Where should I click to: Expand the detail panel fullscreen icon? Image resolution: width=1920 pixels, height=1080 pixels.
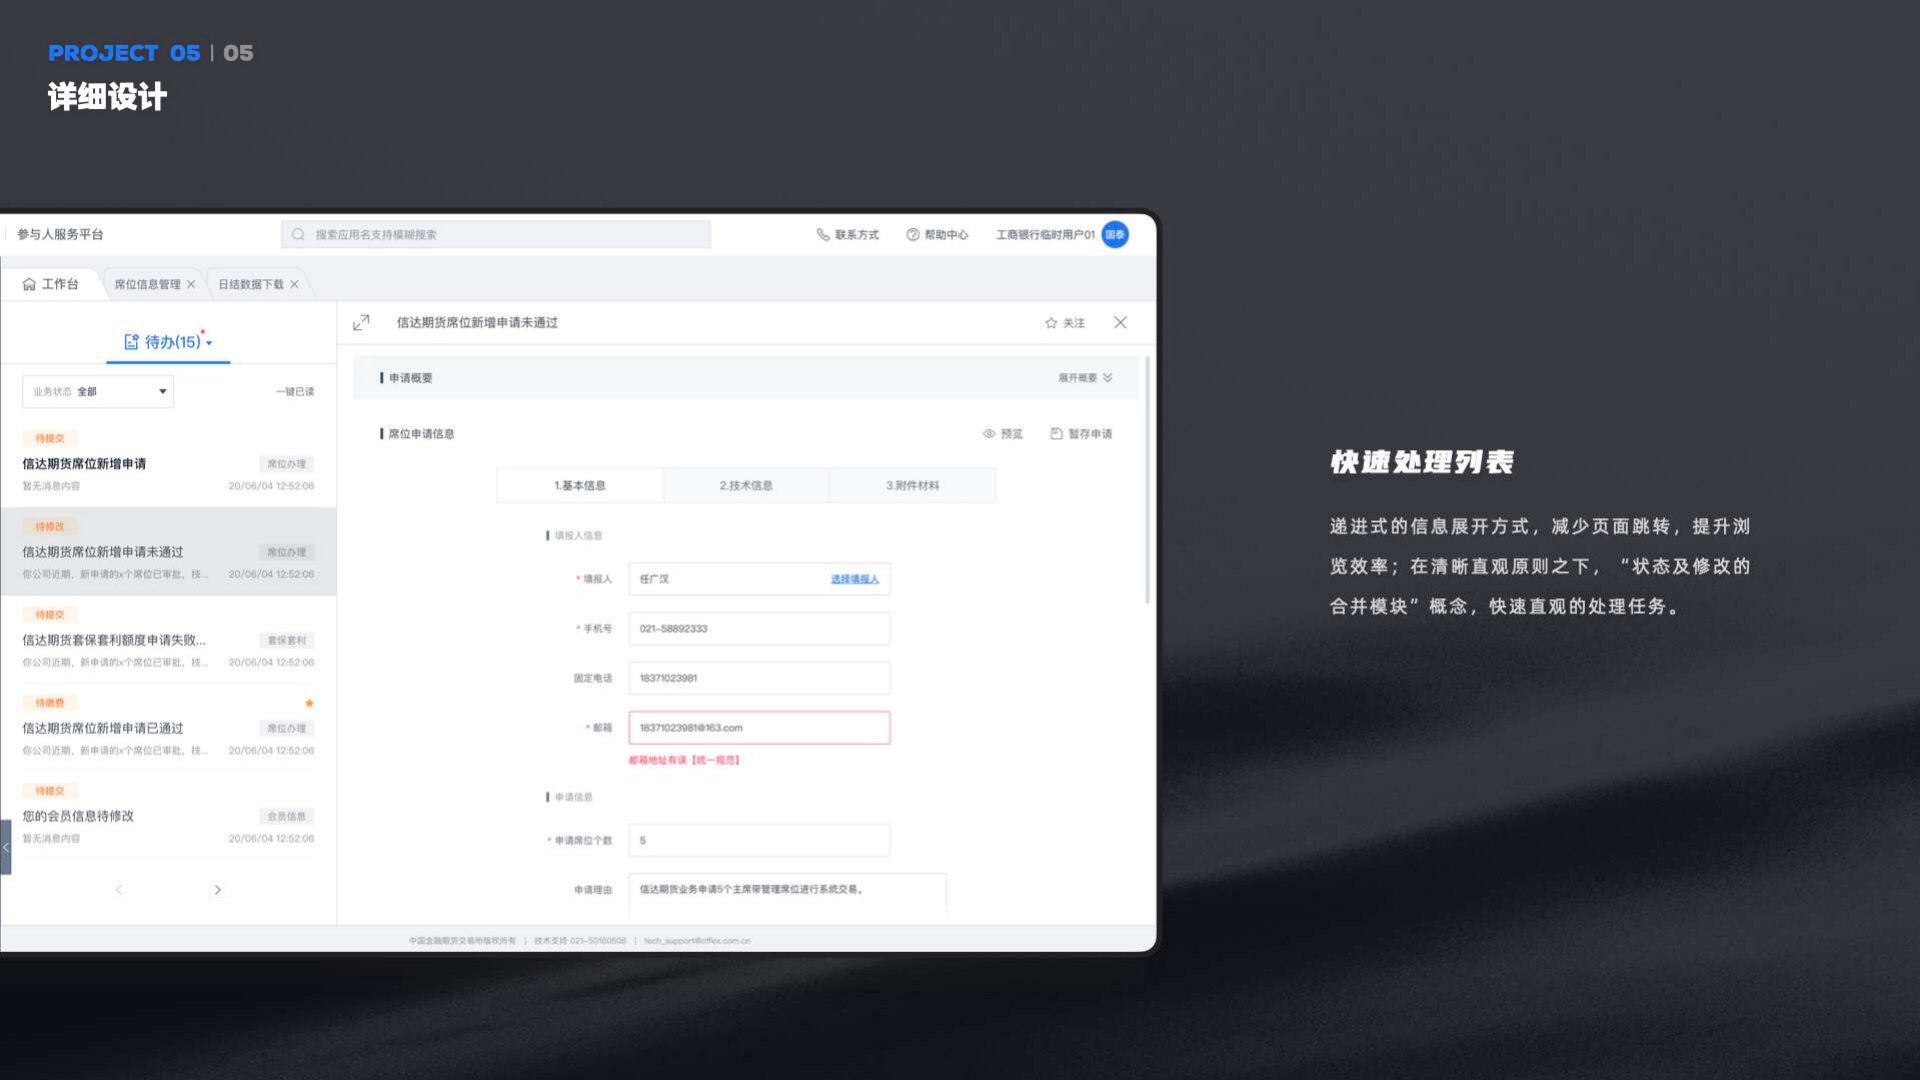click(361, 323)
